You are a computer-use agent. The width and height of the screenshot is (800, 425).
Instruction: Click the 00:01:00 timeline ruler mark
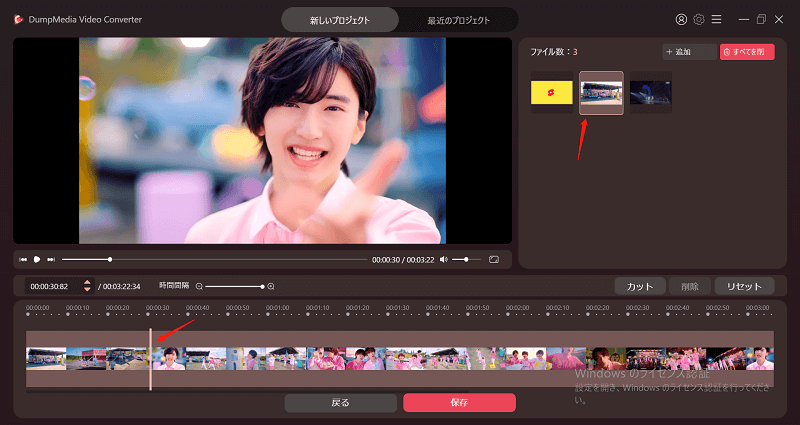click(278, 308)
